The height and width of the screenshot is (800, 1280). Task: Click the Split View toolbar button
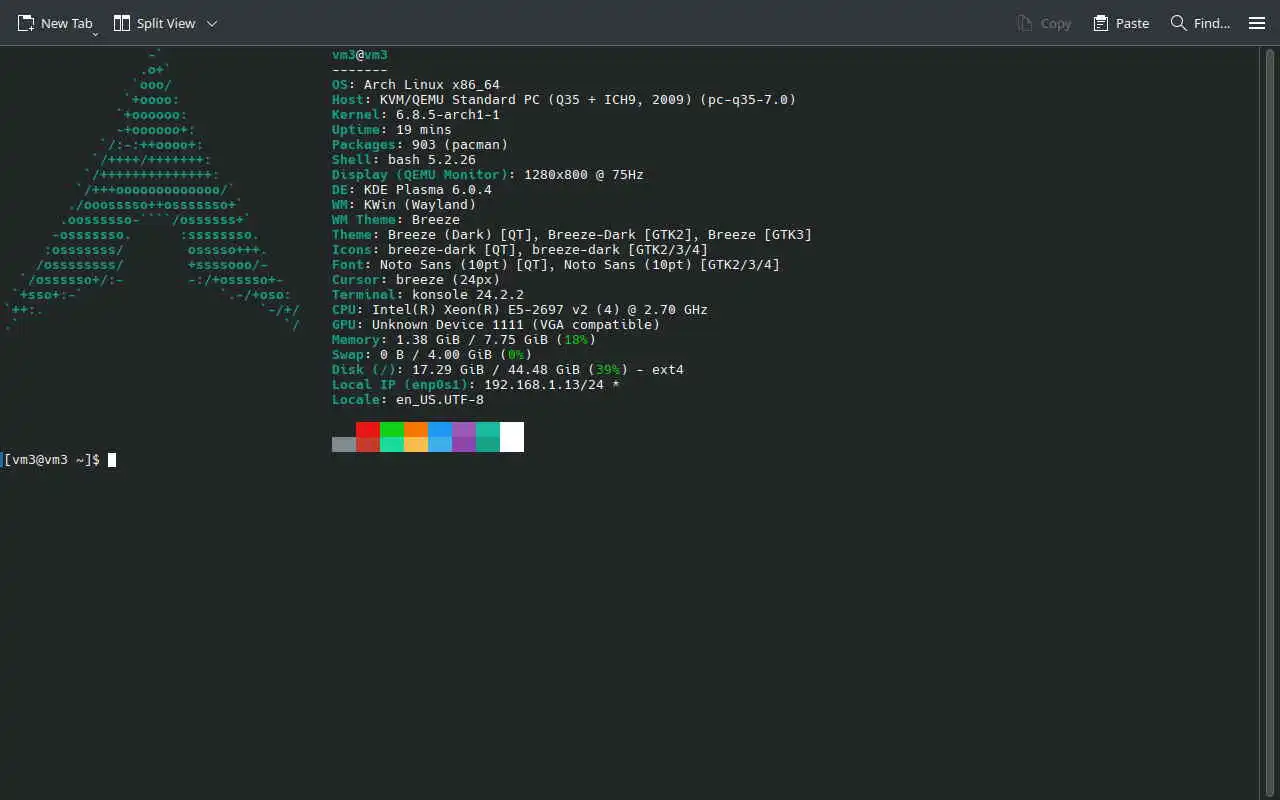[x=155, y=23]
